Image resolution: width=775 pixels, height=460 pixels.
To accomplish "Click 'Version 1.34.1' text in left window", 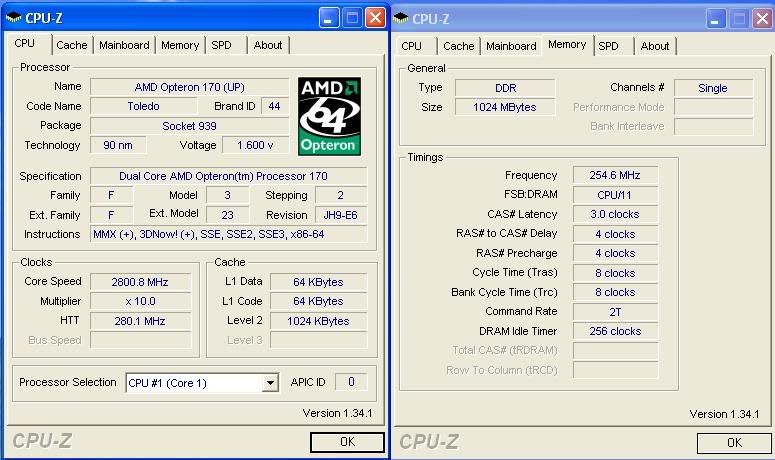I will coord(338,413).
